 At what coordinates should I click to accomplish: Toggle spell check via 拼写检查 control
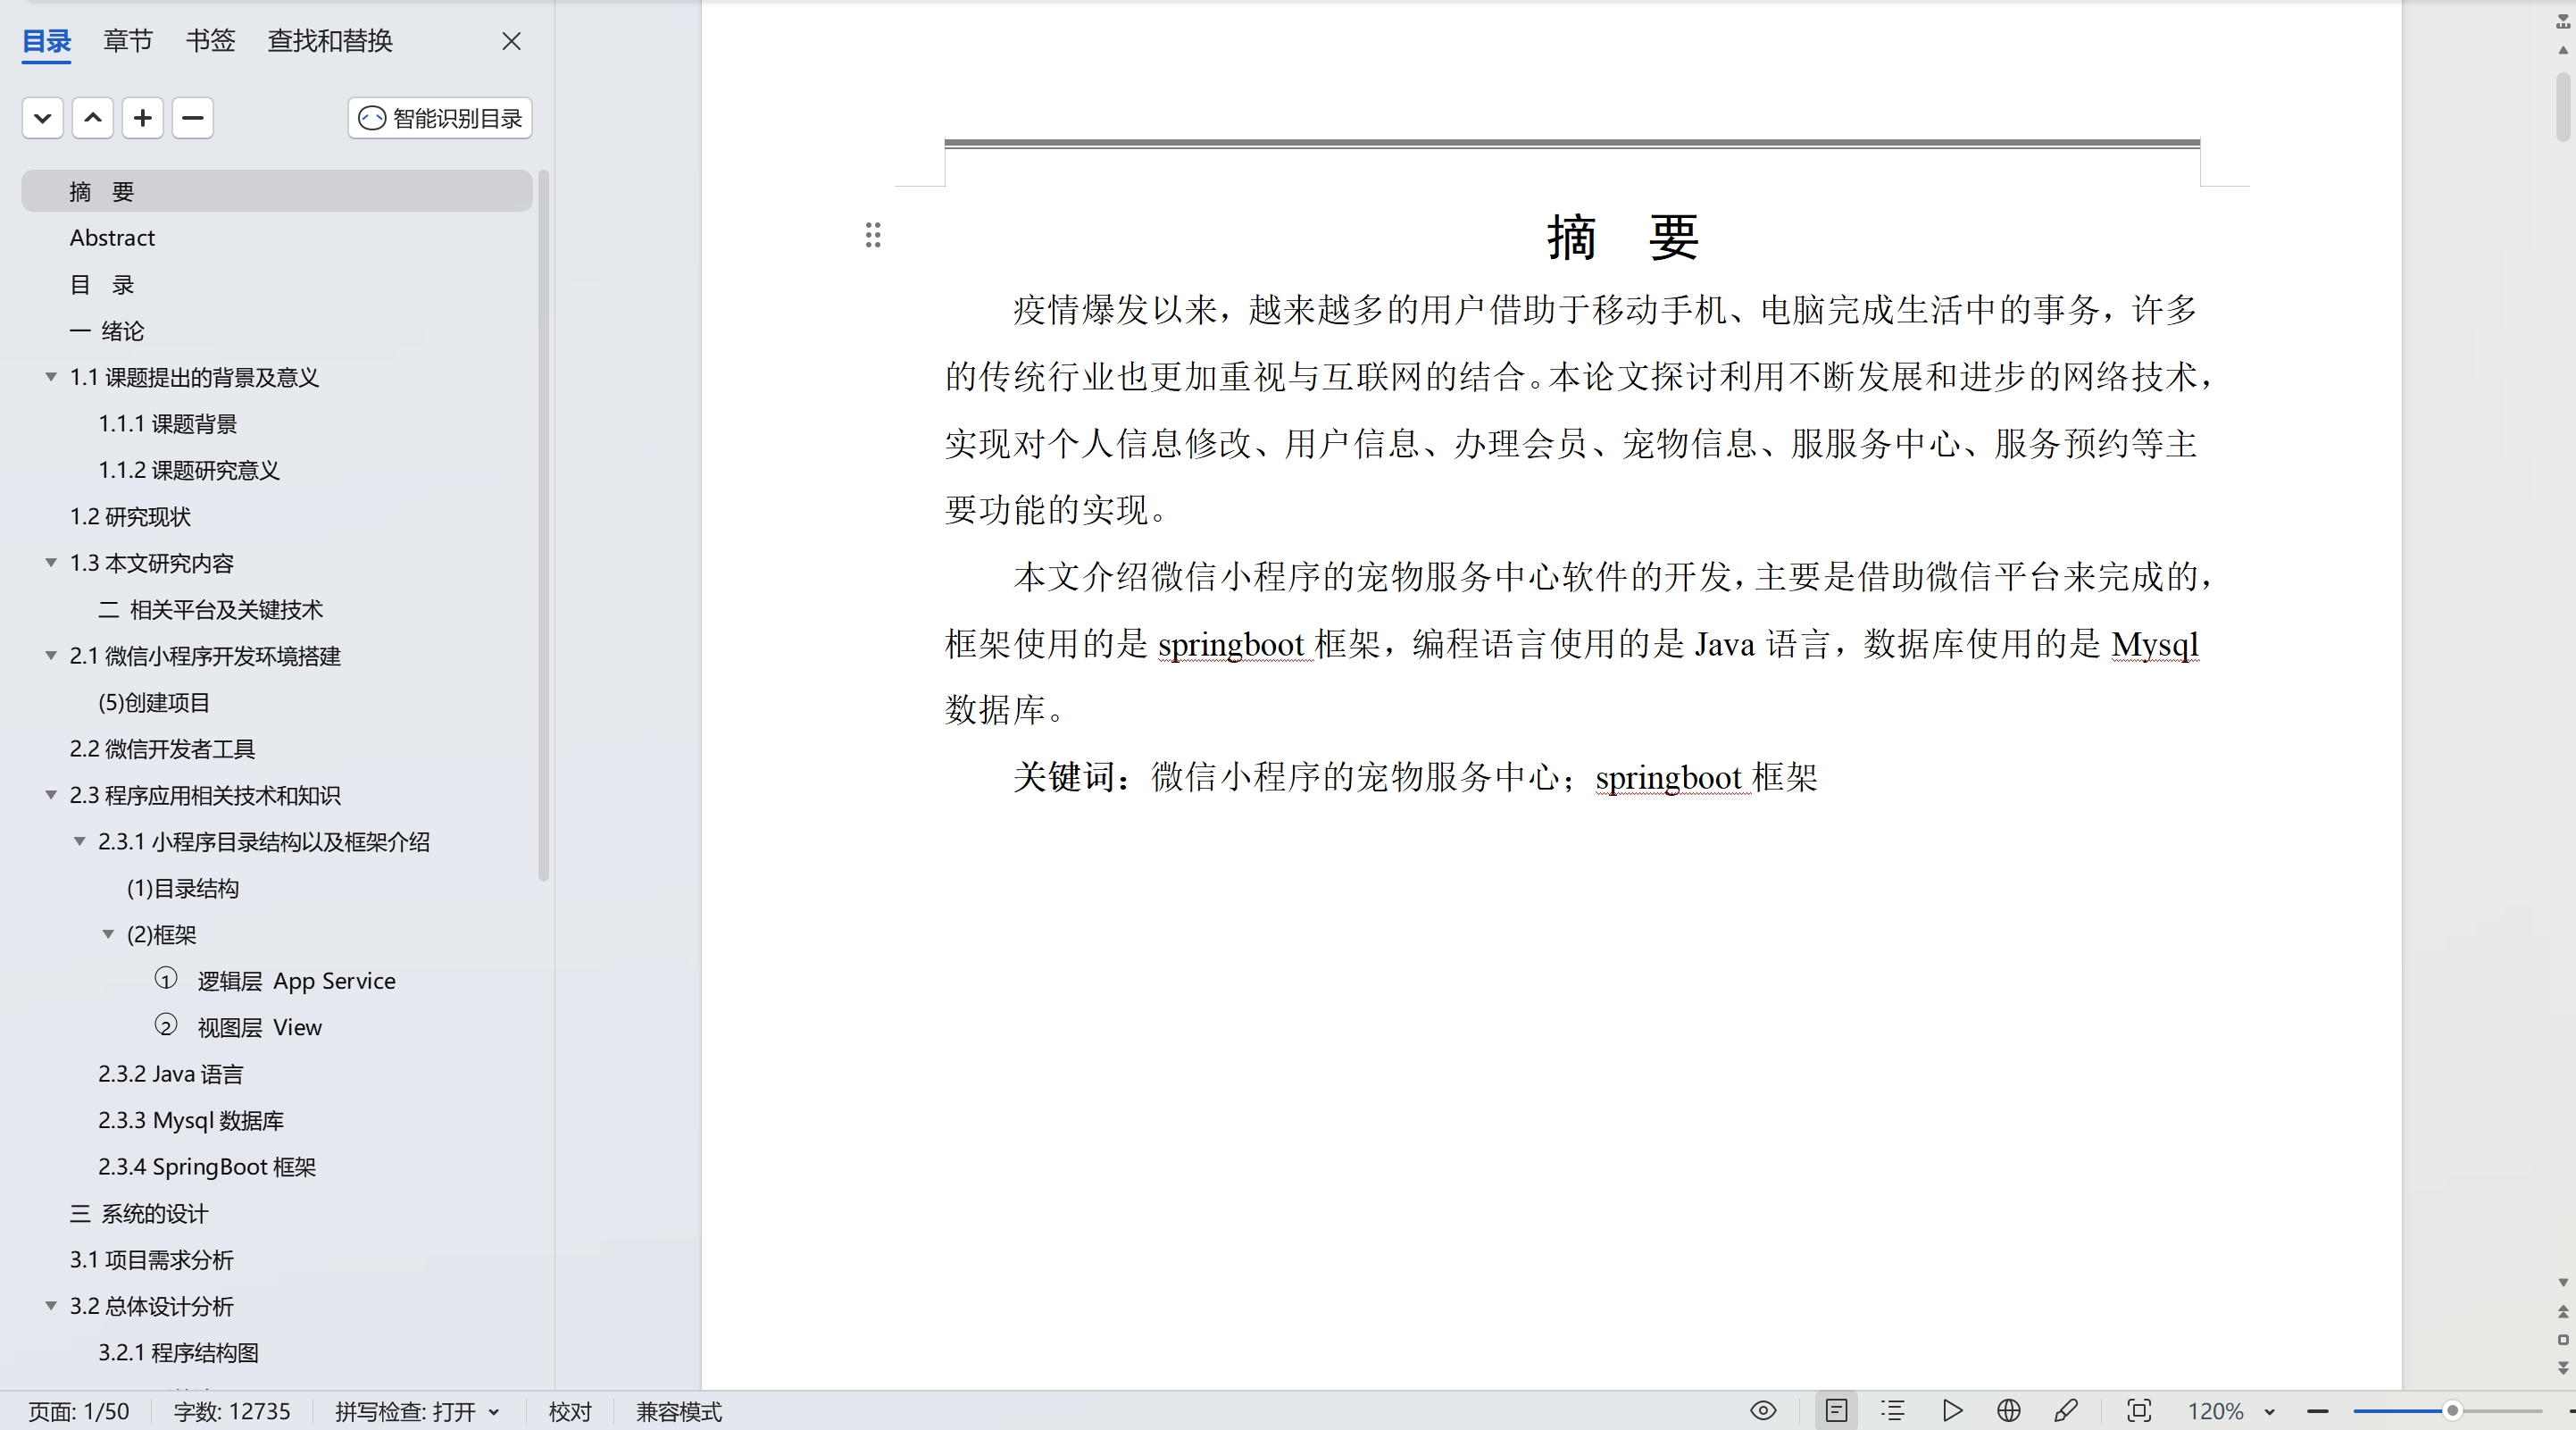click(x=416, y=1412)
